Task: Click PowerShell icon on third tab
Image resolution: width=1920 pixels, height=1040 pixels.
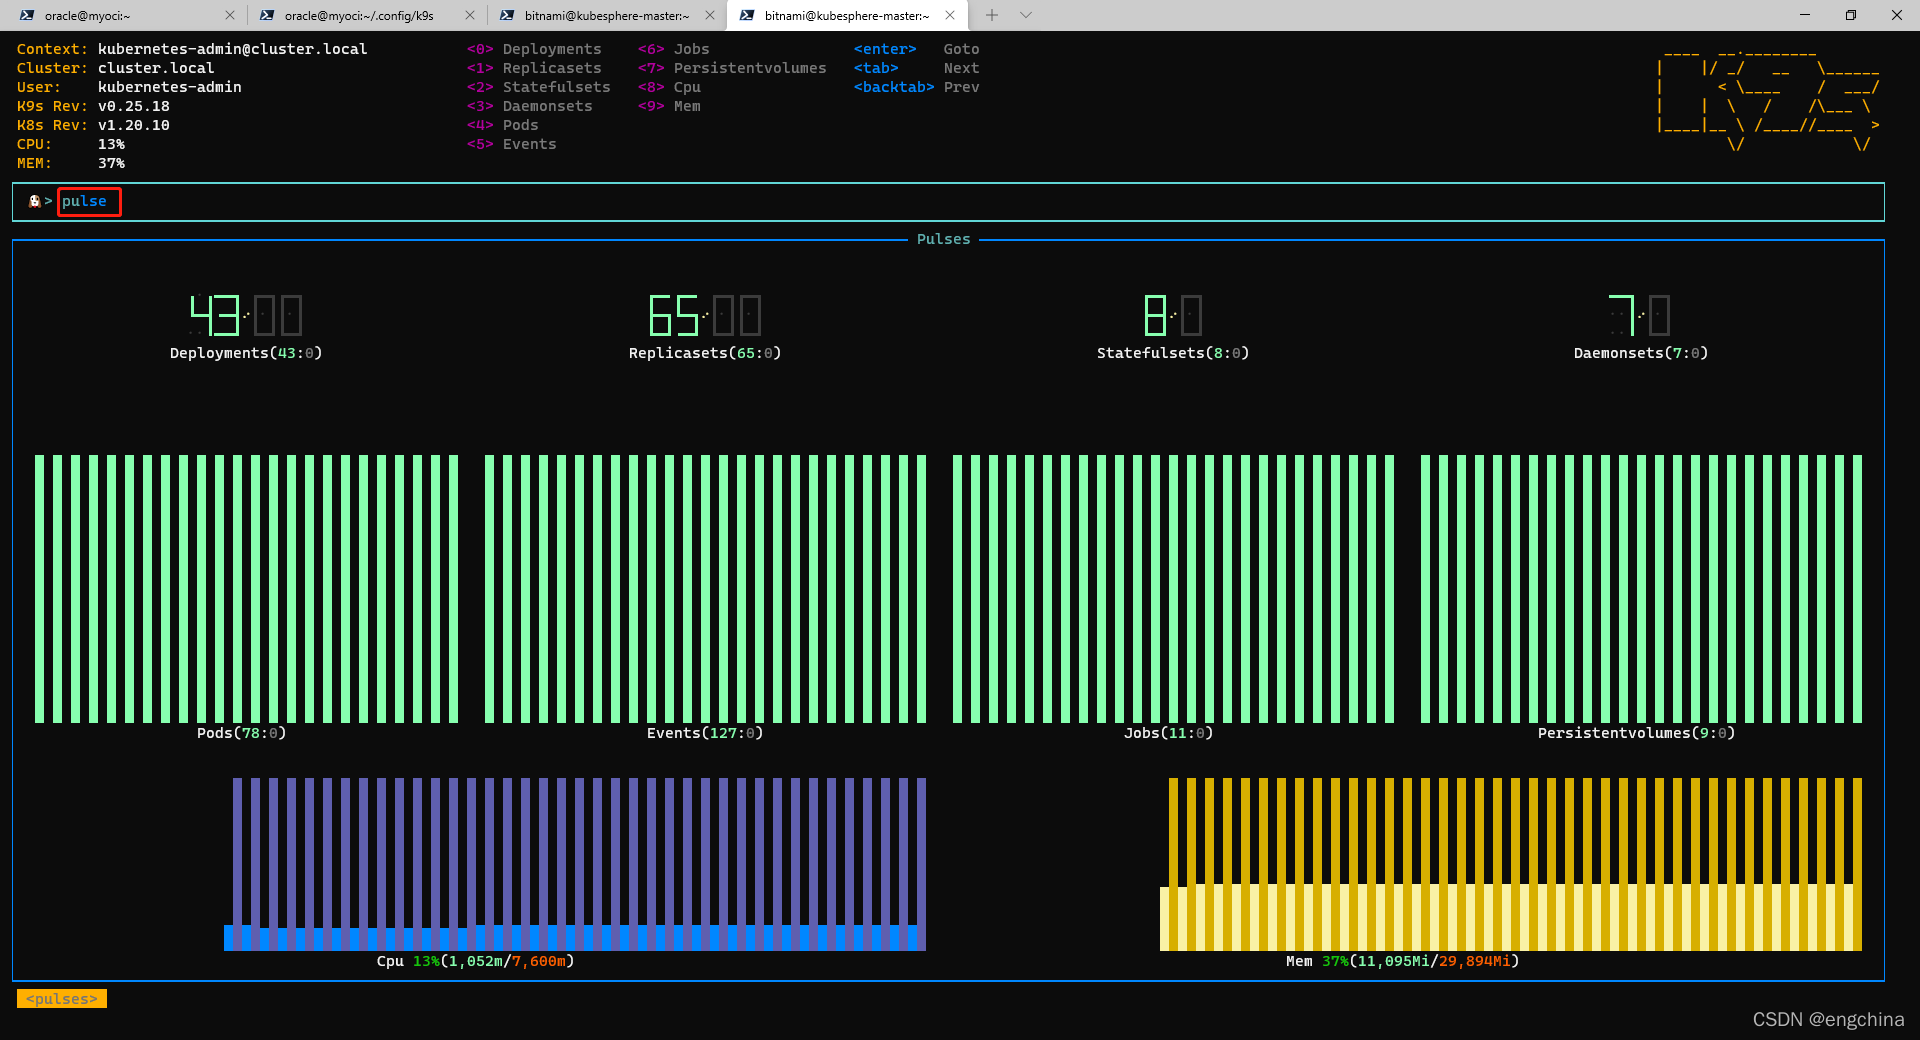Action: click(507, 15)
